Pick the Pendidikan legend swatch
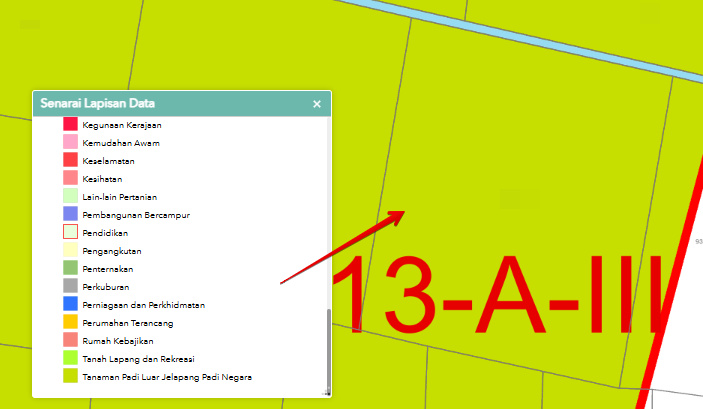The height and width of the screenshot is (409, 703). click(70, 232)
